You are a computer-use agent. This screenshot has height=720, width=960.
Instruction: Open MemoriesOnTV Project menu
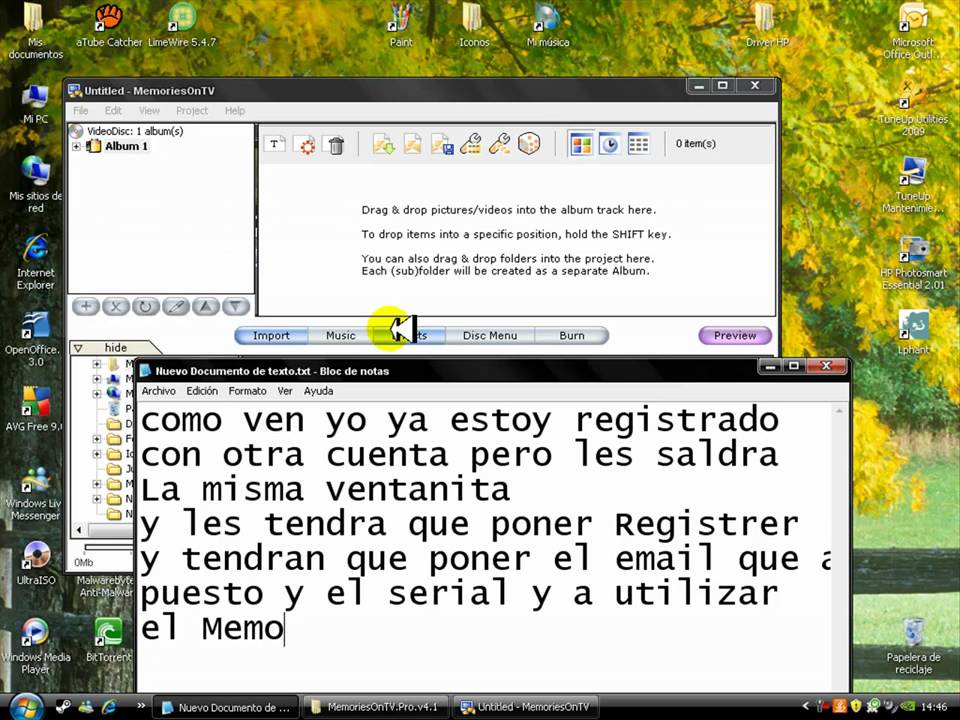pyautogui.click(x=192, y=111)
